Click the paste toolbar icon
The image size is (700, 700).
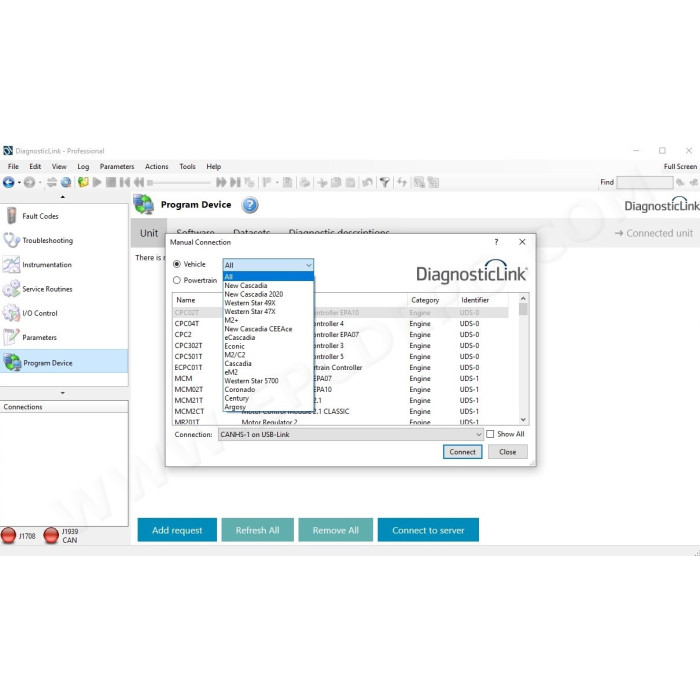click(350, 182)
